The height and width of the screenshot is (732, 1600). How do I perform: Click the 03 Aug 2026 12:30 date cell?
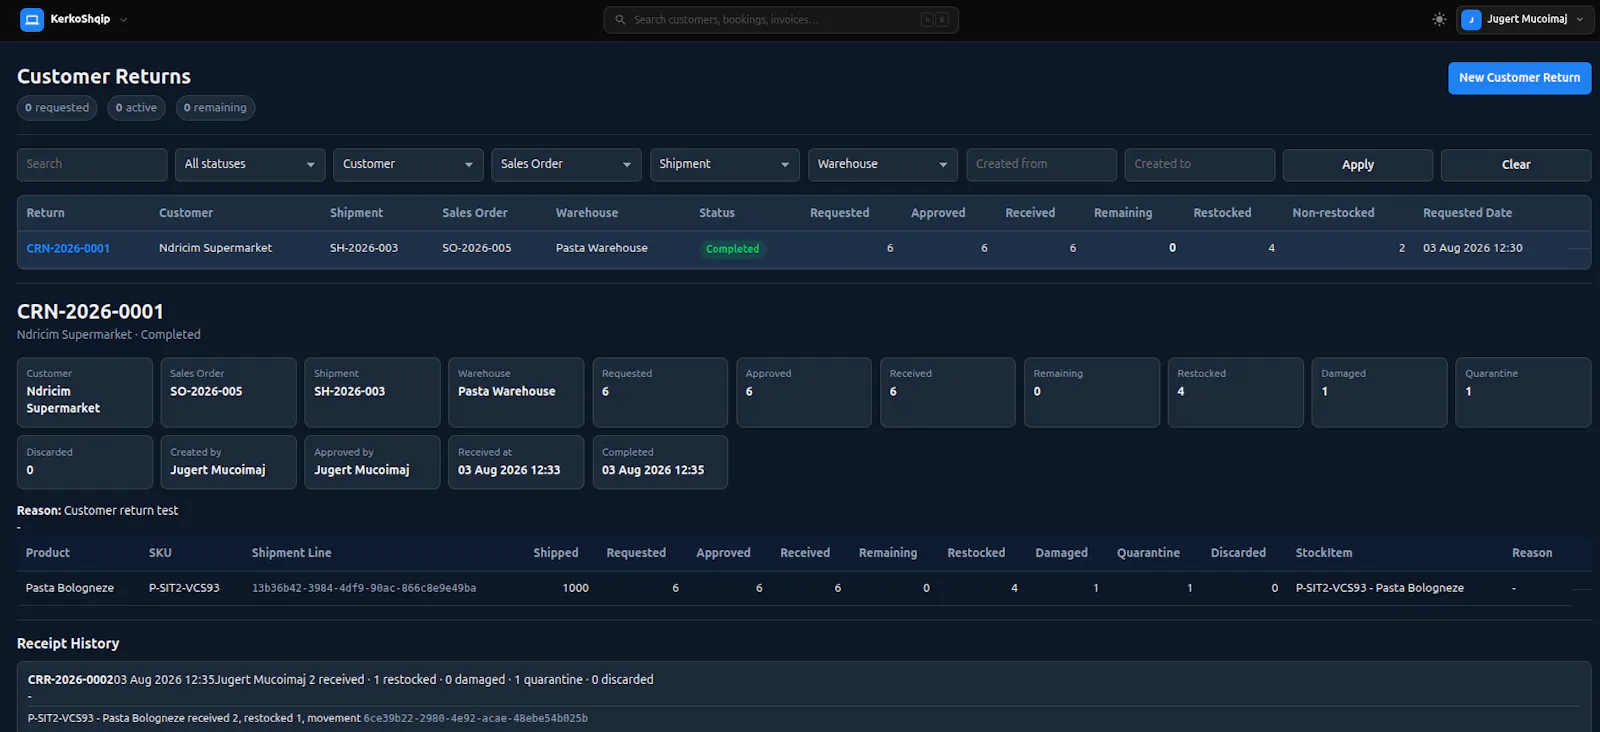tap(1473, 248)
